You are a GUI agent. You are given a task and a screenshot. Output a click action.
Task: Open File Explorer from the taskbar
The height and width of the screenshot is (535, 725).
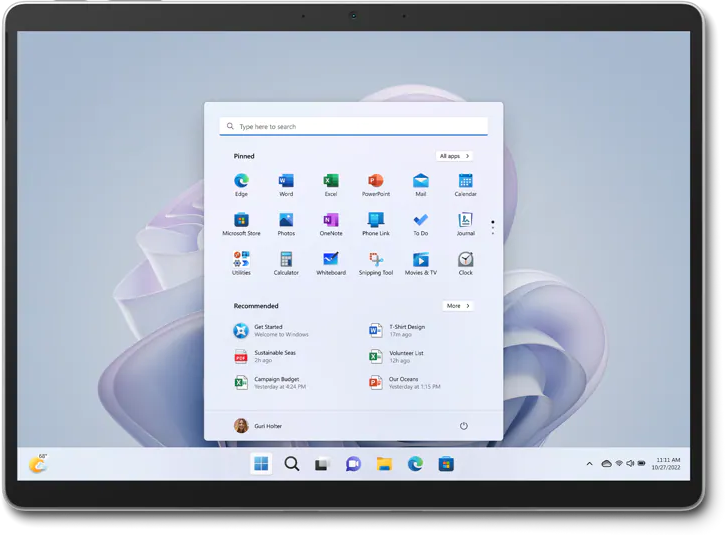click(384, 463)
